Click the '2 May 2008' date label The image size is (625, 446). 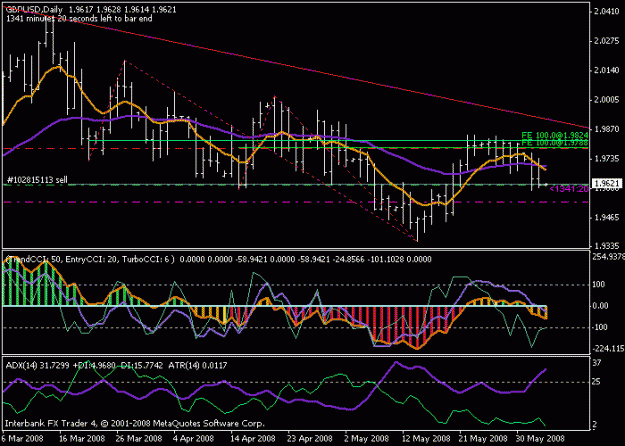tap(367, 439)
